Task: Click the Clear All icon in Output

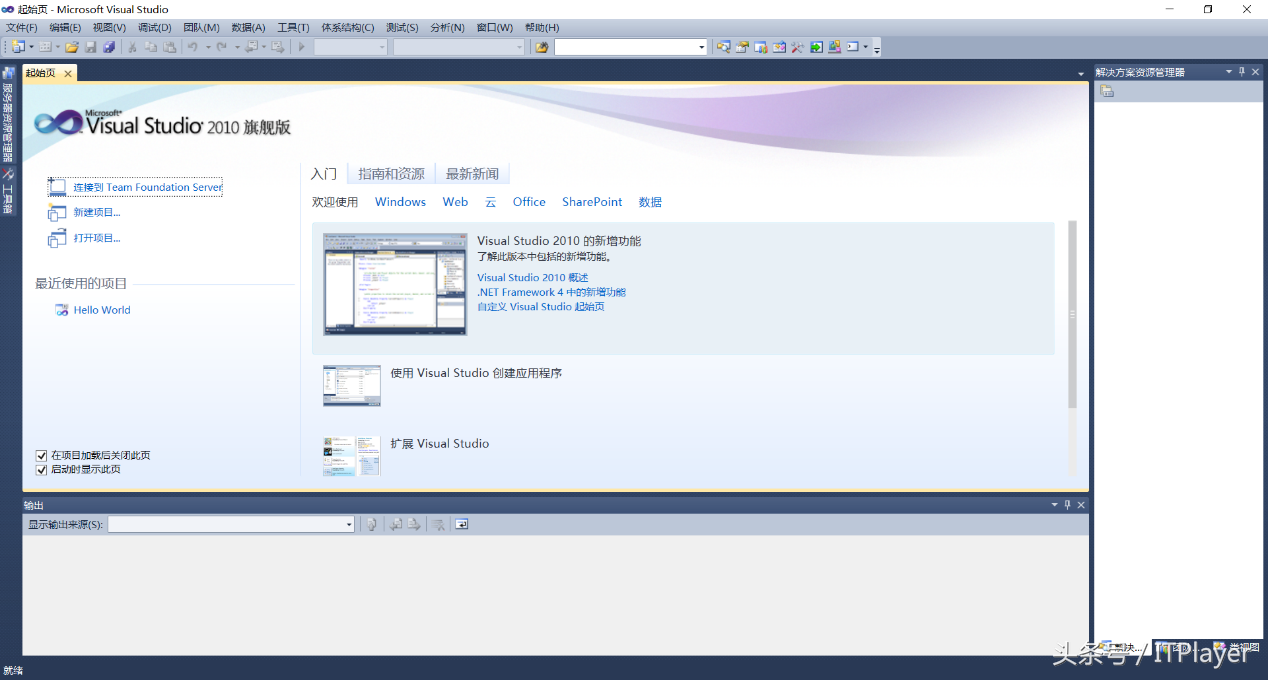Action: coord(438,524)
